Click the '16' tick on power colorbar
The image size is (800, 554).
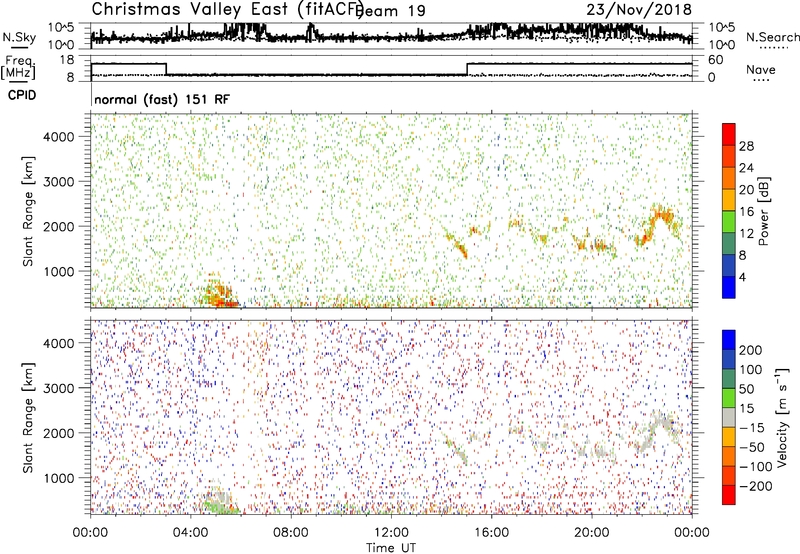click(746, 212)
